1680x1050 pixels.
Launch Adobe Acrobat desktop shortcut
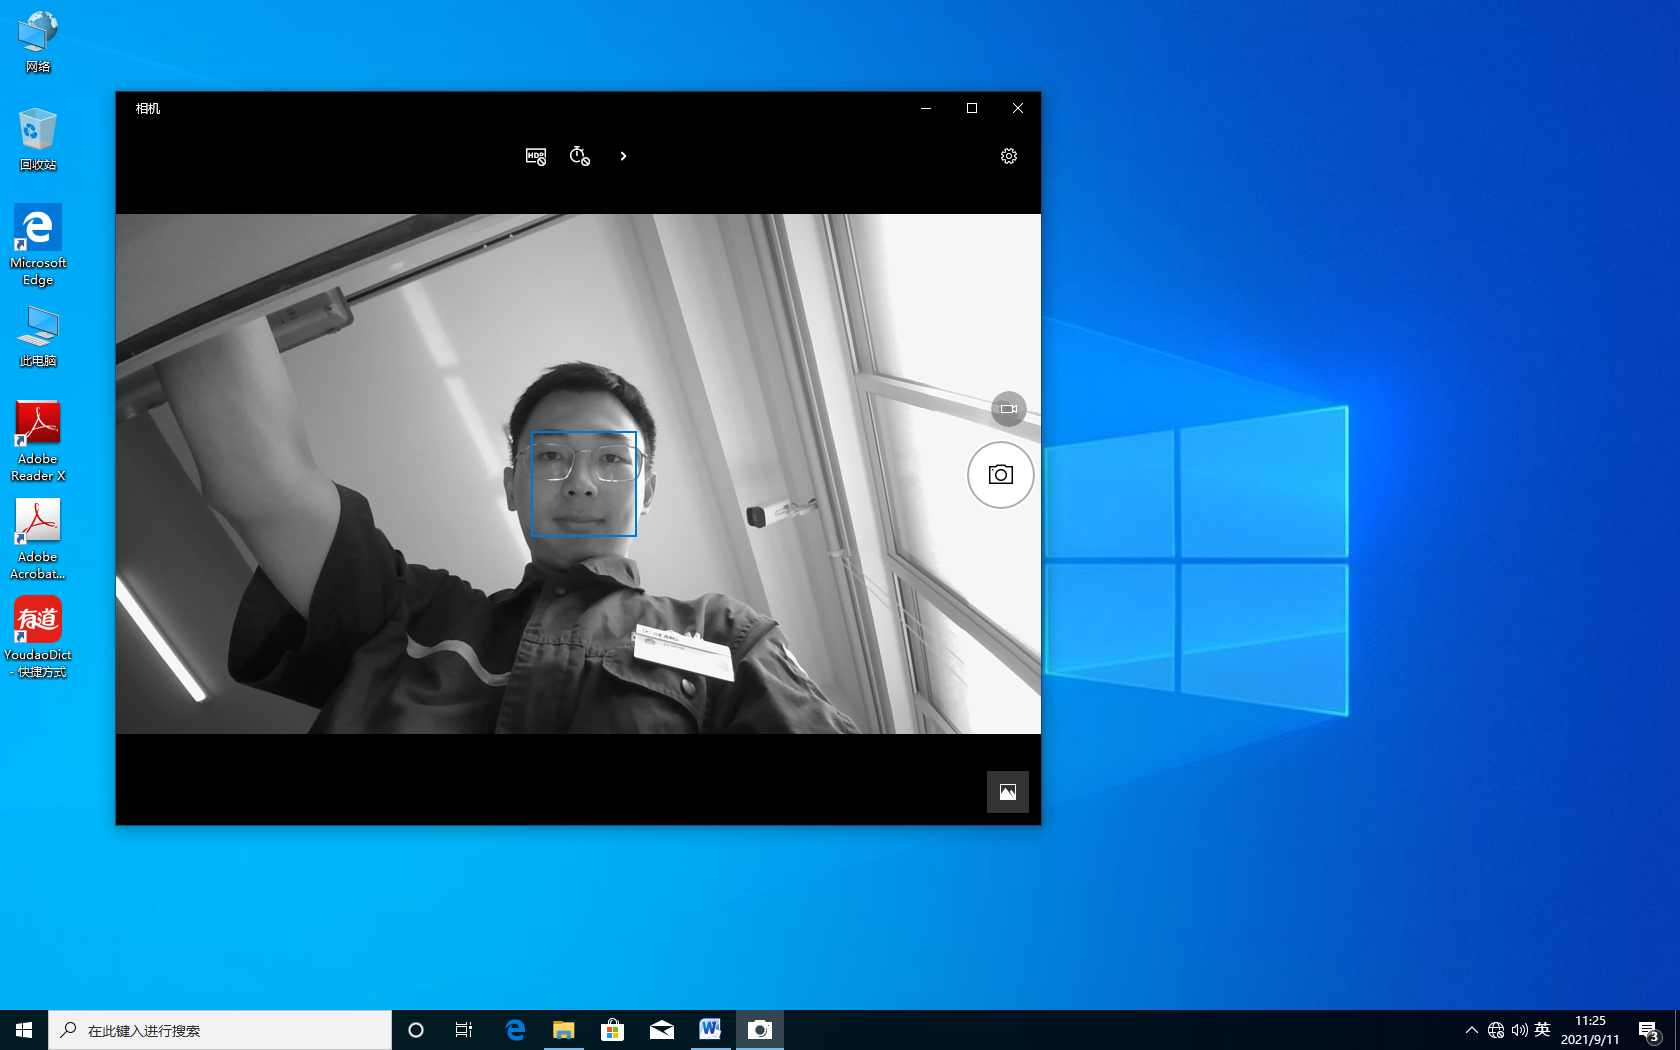38,539
